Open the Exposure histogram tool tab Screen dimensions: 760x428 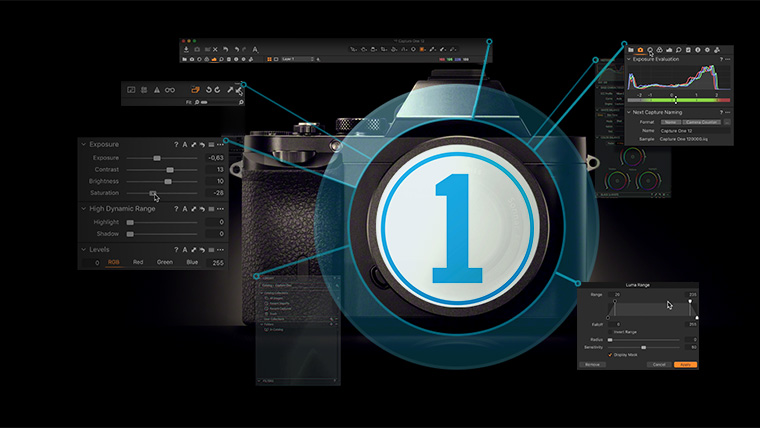[669, 50]
